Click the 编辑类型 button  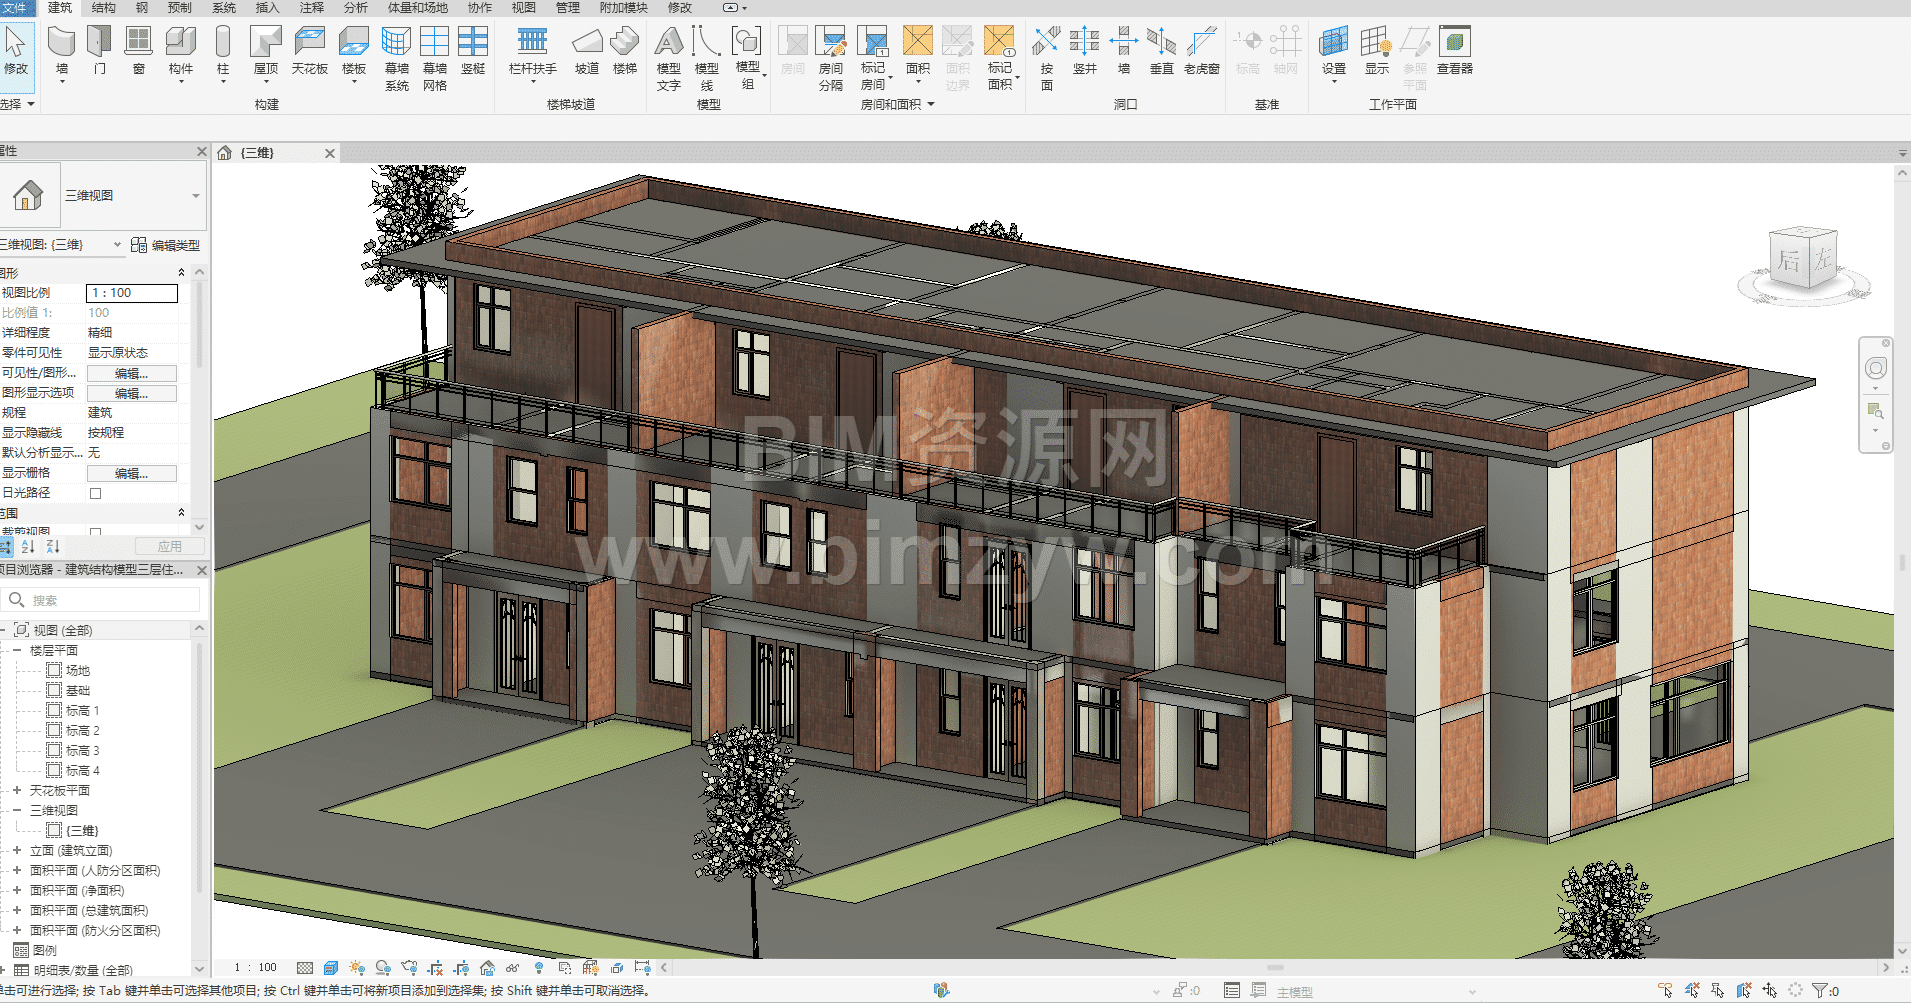[166, 245]
